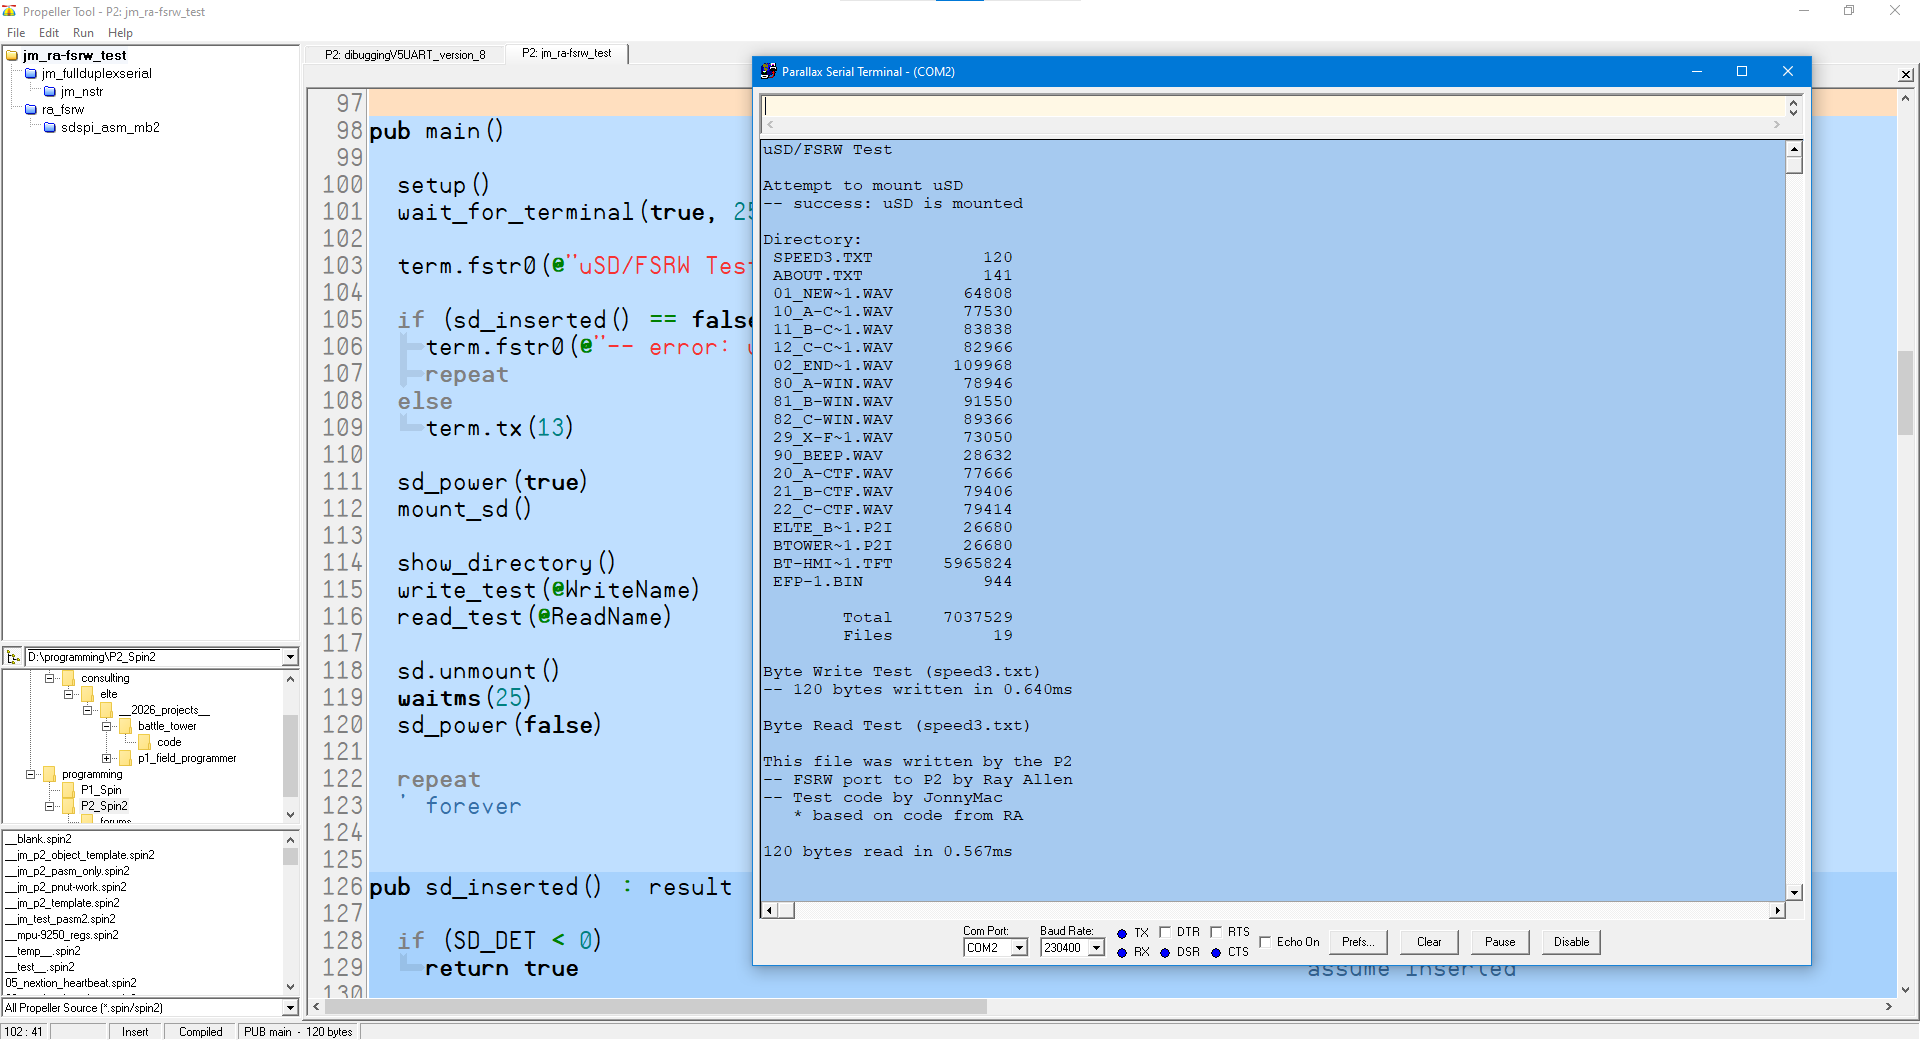Click the battle_tower folder icon
The width and height of the screenshot is (1920, 1040).
tap(126, 726)
